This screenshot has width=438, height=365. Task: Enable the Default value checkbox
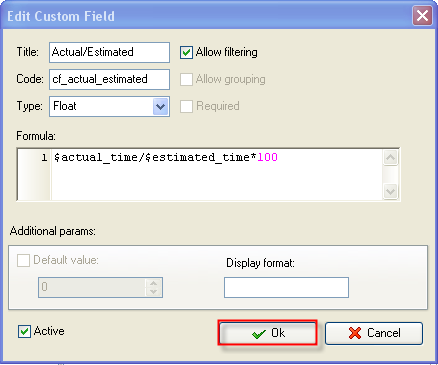pos(23,260)
